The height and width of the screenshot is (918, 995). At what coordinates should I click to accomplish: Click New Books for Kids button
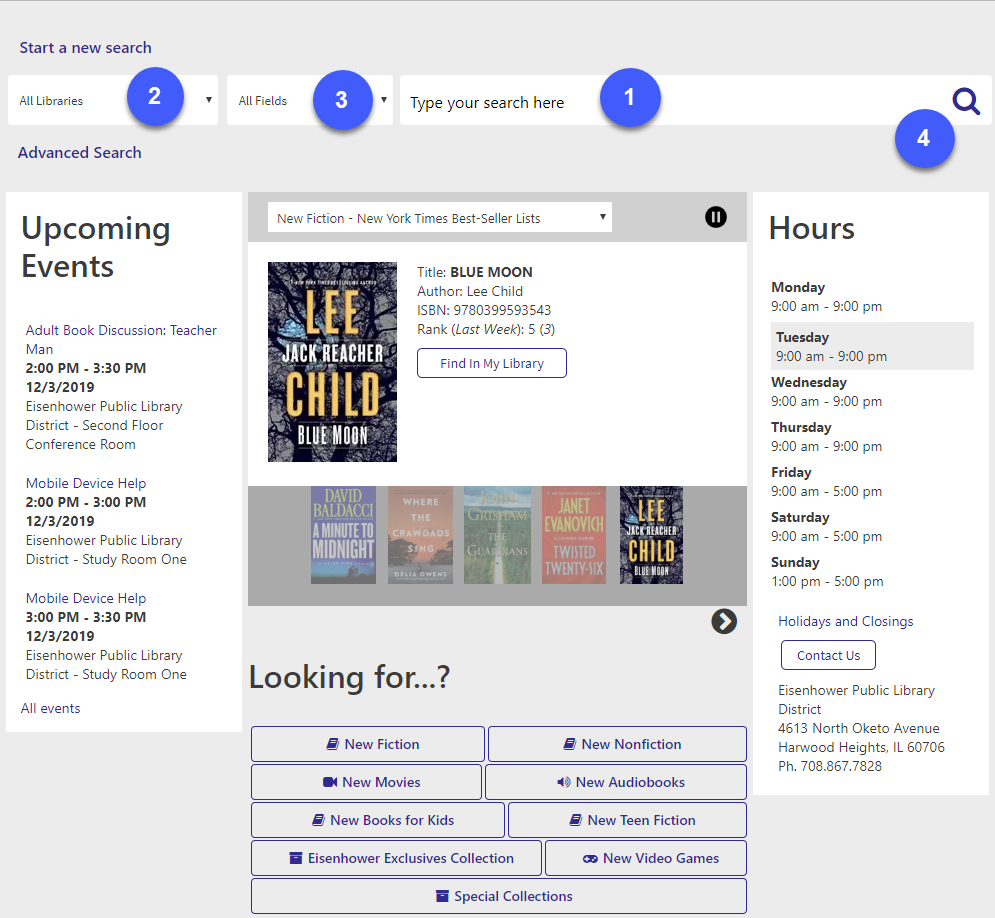pos(378,820)
